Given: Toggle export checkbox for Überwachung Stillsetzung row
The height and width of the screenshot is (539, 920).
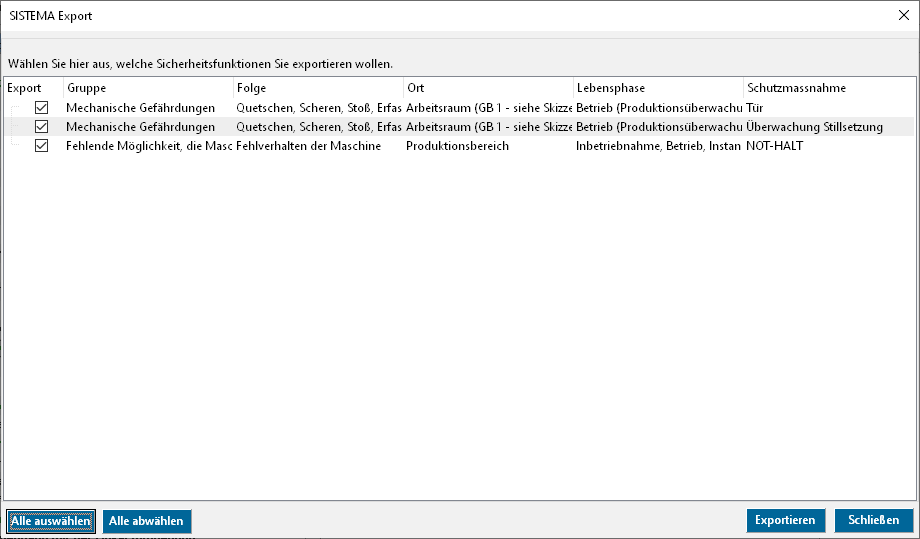Looking at the screenshot, I should pos(42,127).
